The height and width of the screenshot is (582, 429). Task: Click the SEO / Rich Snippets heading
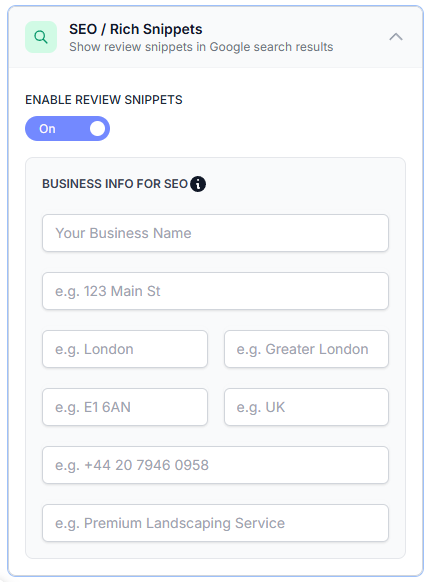click(x=135, y=29)
